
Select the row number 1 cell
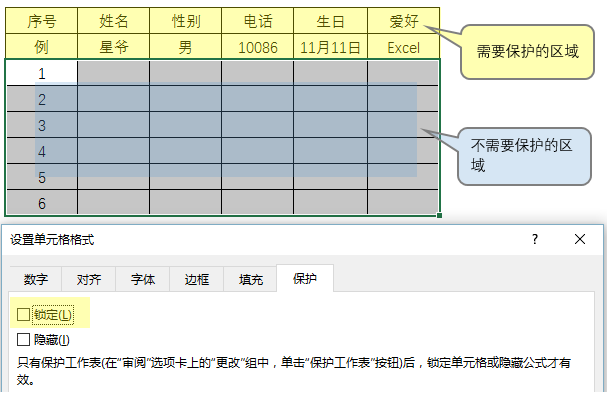(42, 73)
